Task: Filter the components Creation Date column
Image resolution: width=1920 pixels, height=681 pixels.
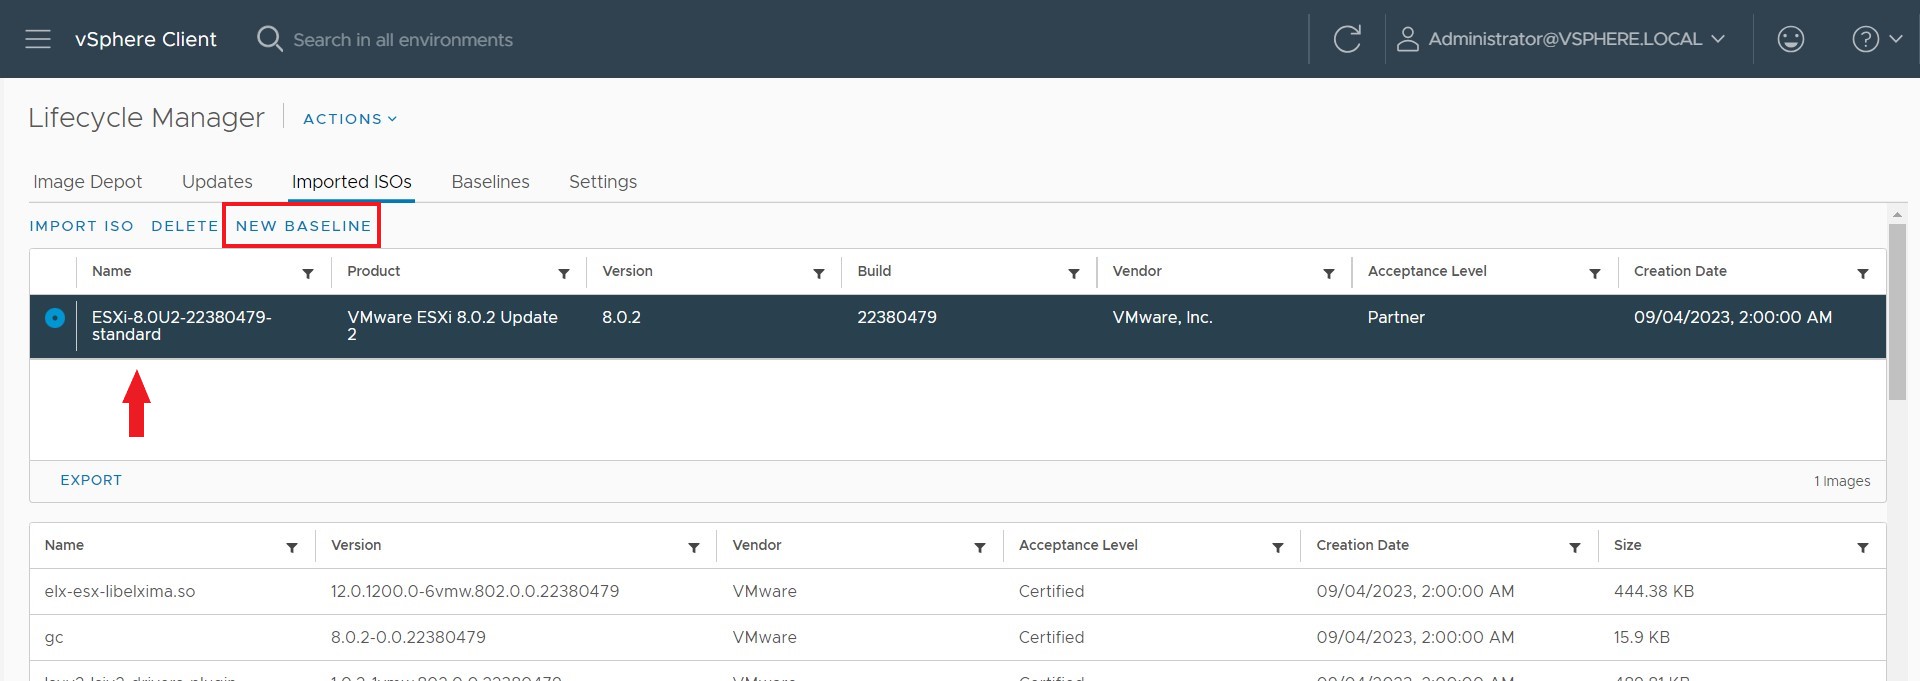Action: click(x=1575, y=547)
